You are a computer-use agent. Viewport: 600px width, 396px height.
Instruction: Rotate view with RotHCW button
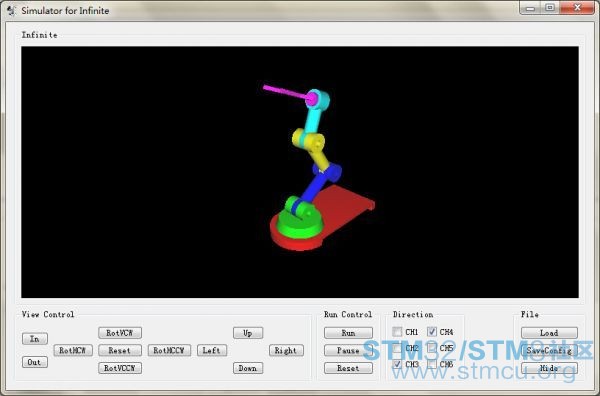(73, 350)
